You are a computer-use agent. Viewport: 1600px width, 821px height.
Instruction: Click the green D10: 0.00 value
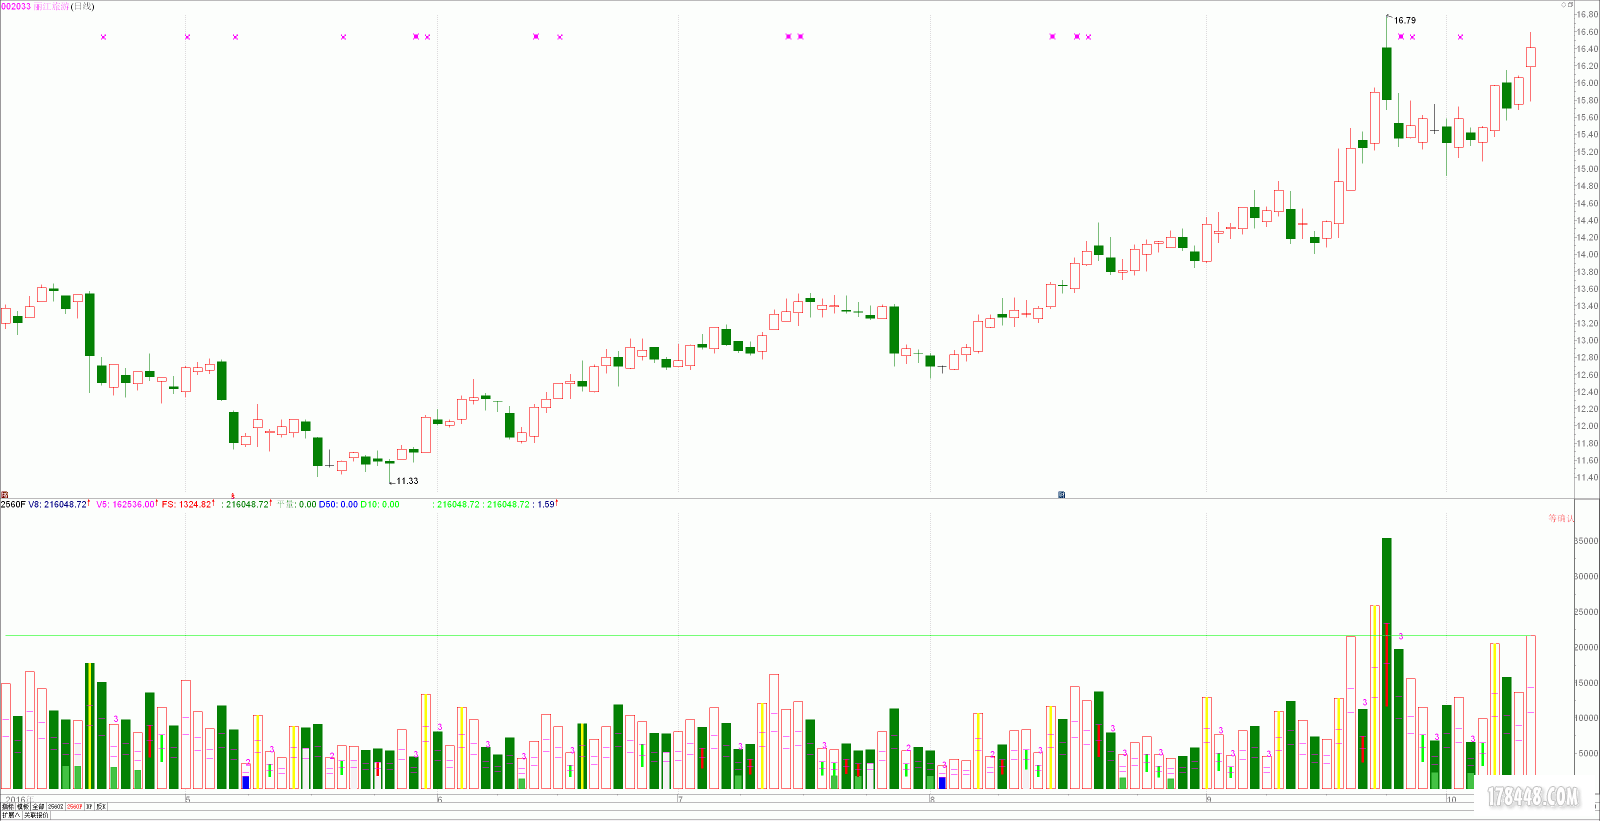(x=380, y=504)
